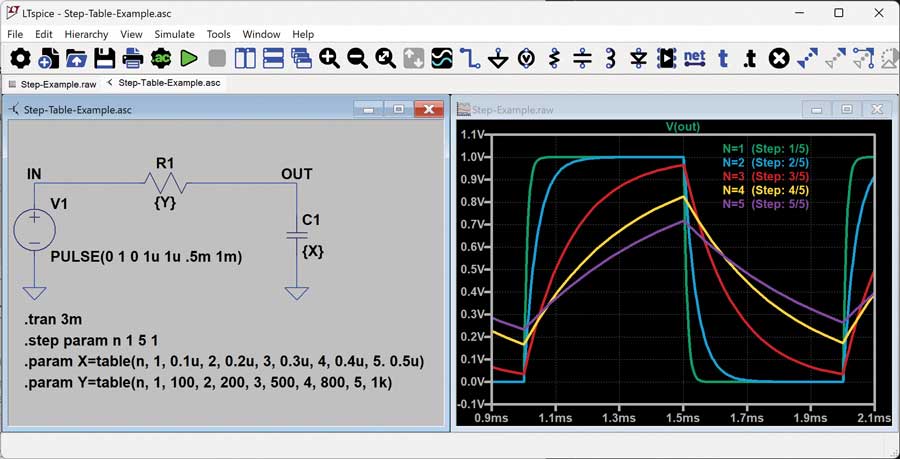
Task: Click the Zoom to Fit magnifier icon
Action: pos(385,59)
